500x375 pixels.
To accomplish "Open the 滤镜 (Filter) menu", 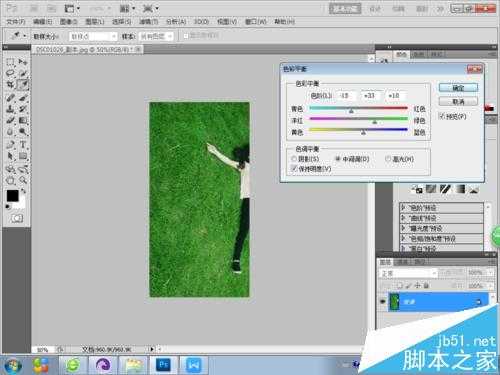I will pos(148,22).
